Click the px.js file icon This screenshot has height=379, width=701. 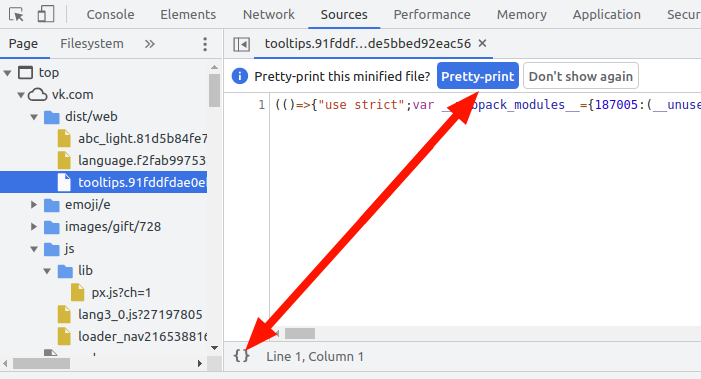tap(78, 292)
